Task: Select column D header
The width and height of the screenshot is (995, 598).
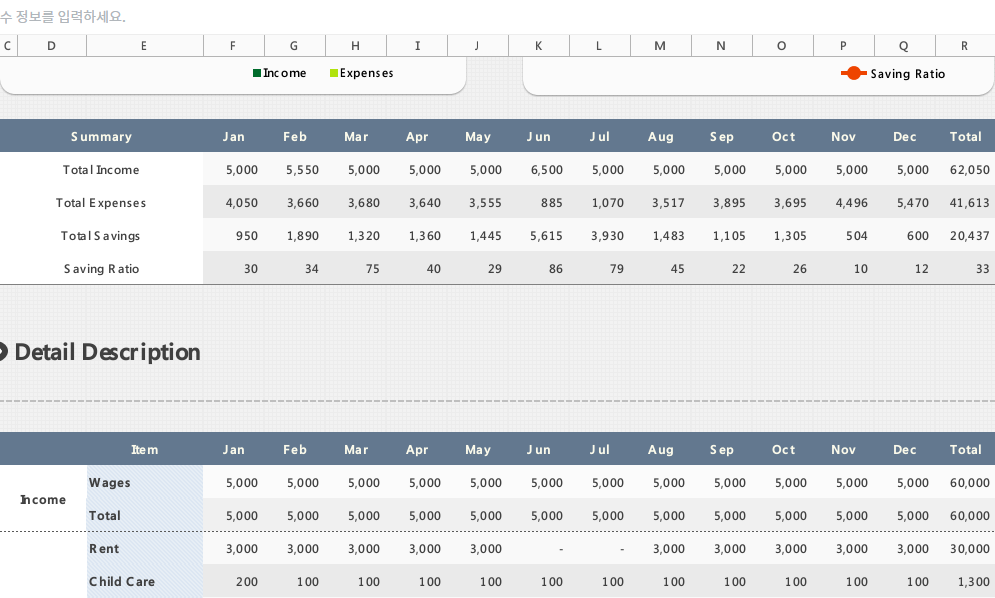Action: point(51,46)
